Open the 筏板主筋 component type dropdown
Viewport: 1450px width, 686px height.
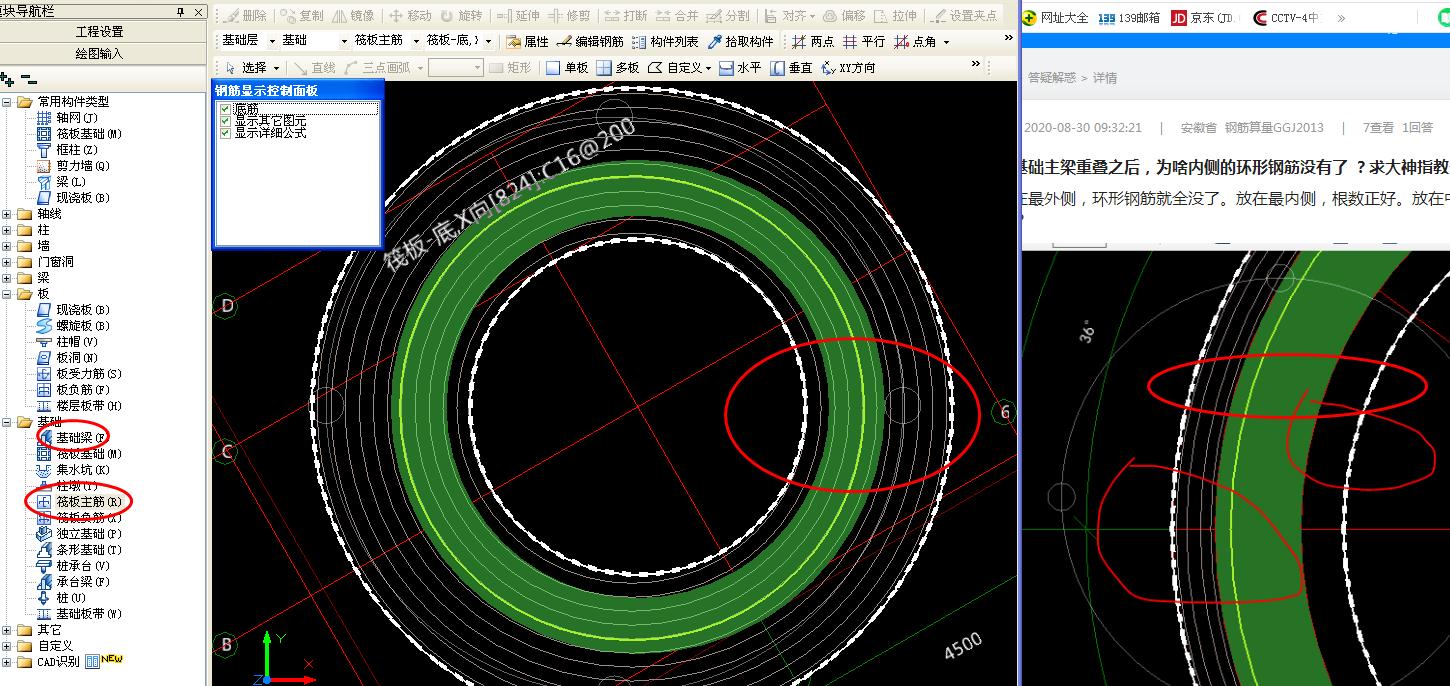(x=416, y=41)
